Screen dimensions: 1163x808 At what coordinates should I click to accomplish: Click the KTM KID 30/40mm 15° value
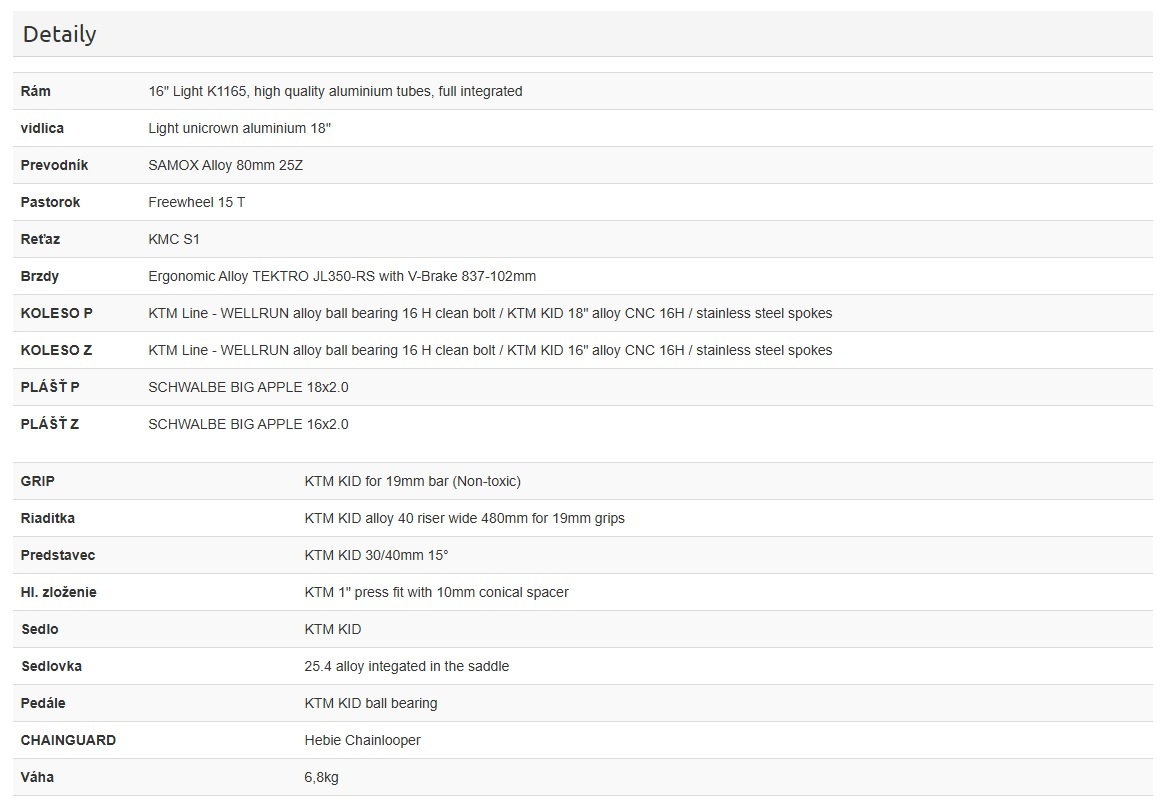376,555
